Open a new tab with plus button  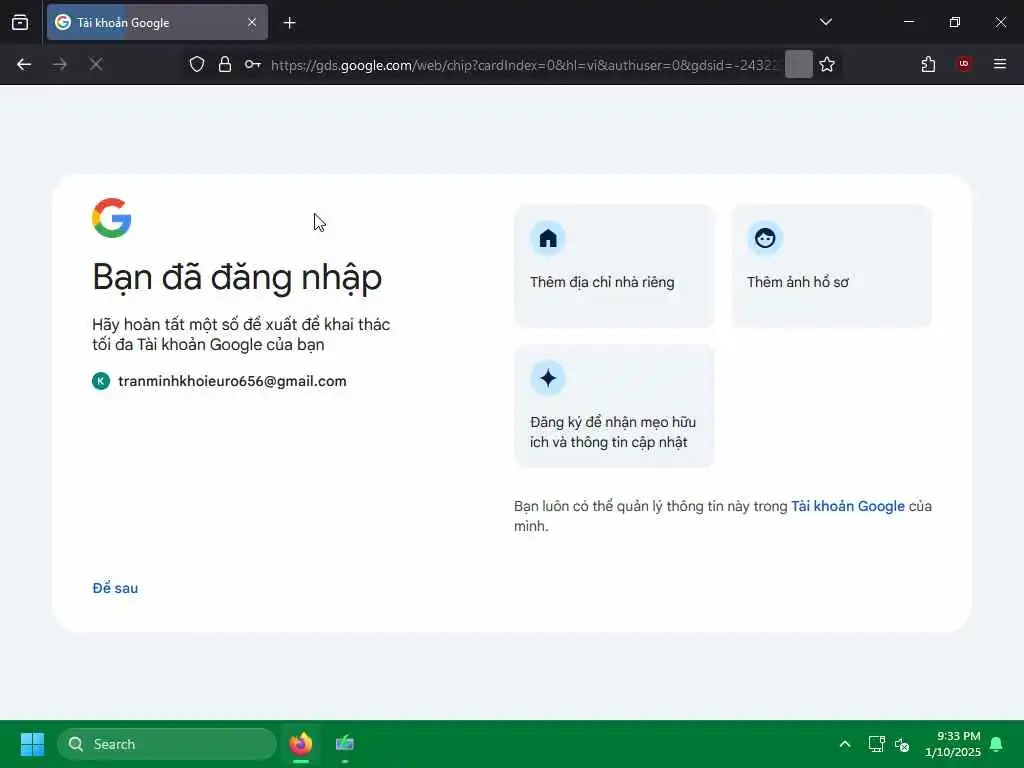(x=289, y=23)
